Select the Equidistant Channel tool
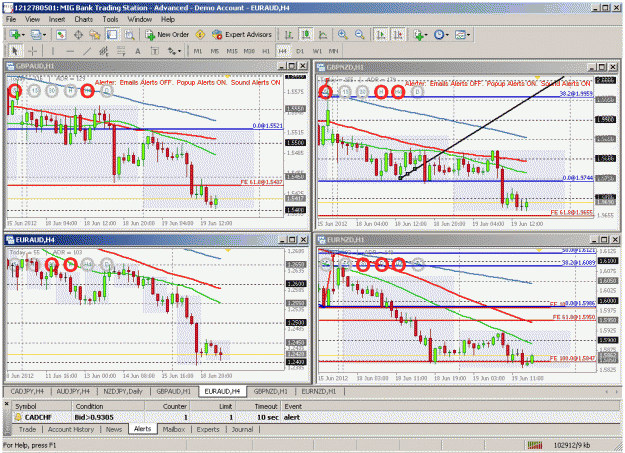 (x=104, y=51)
